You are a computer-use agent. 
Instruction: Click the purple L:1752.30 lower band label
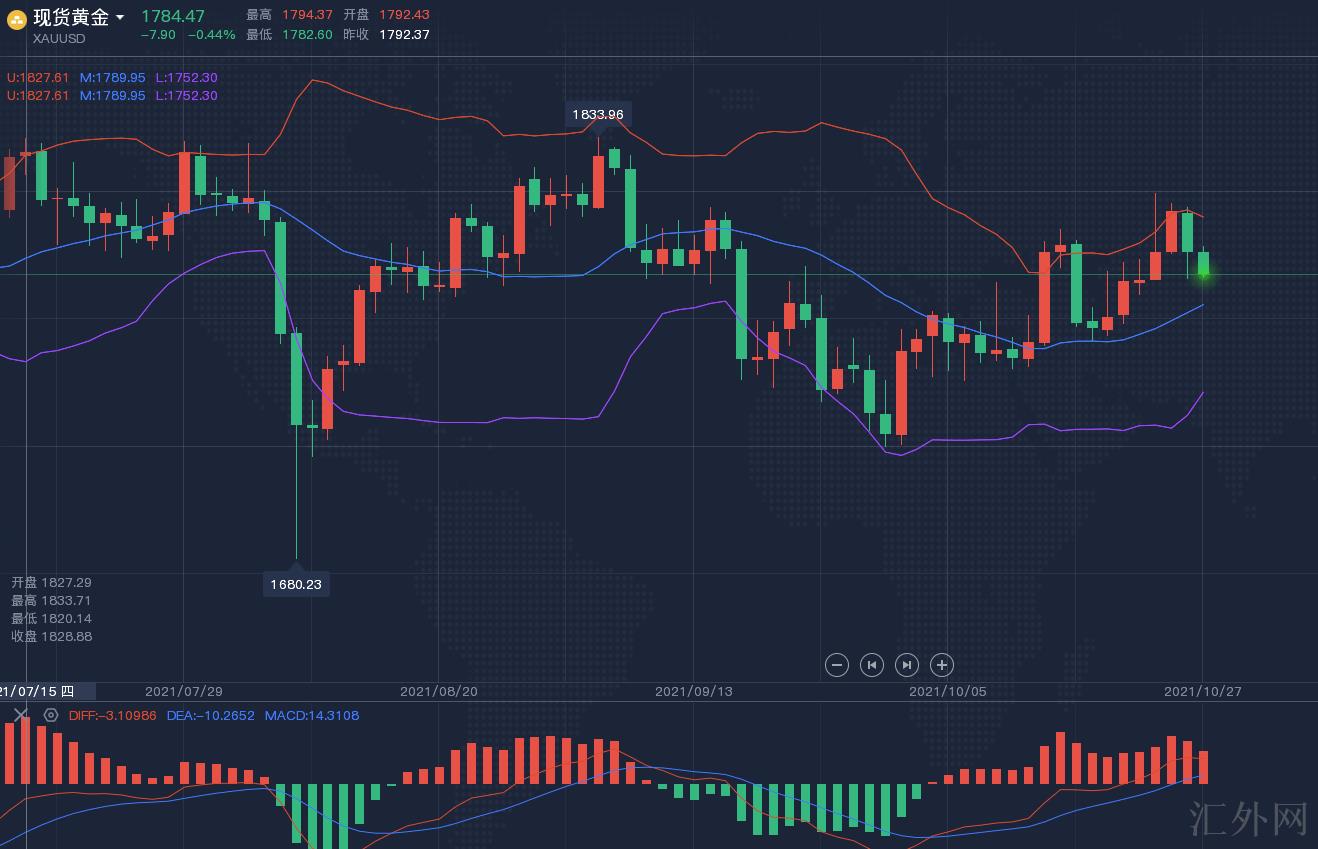(186, 77)
